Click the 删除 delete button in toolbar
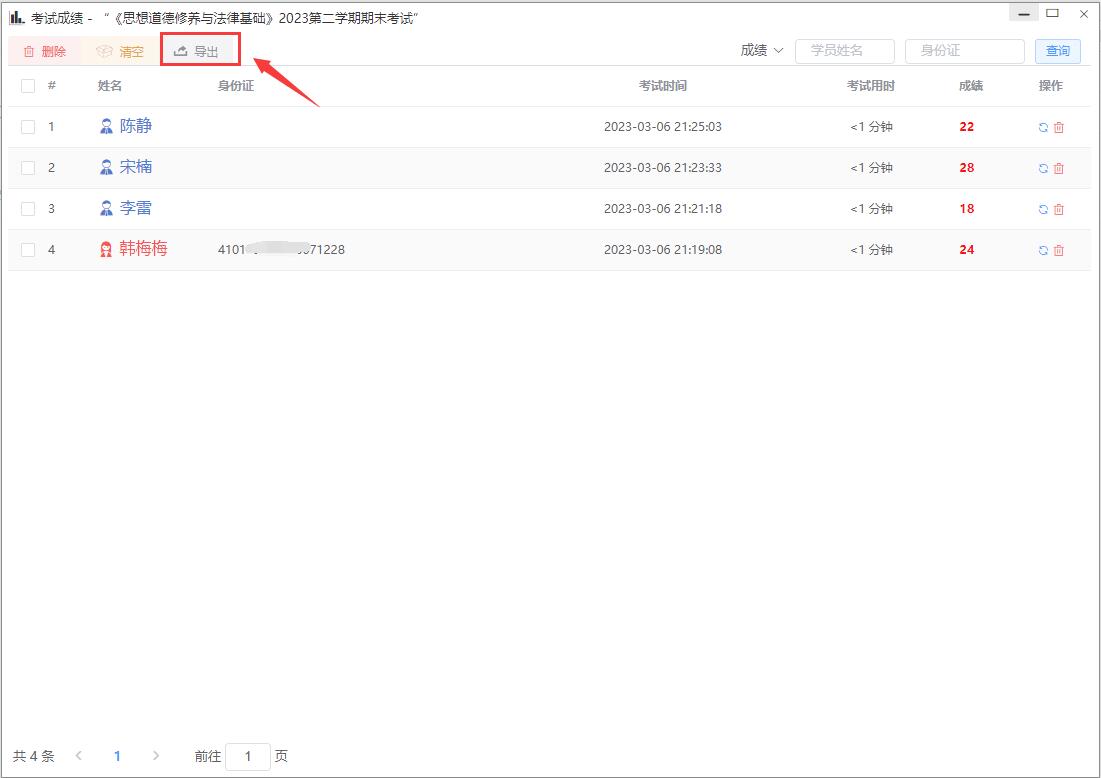This screenshot has width=1101, height=778. 45,51
